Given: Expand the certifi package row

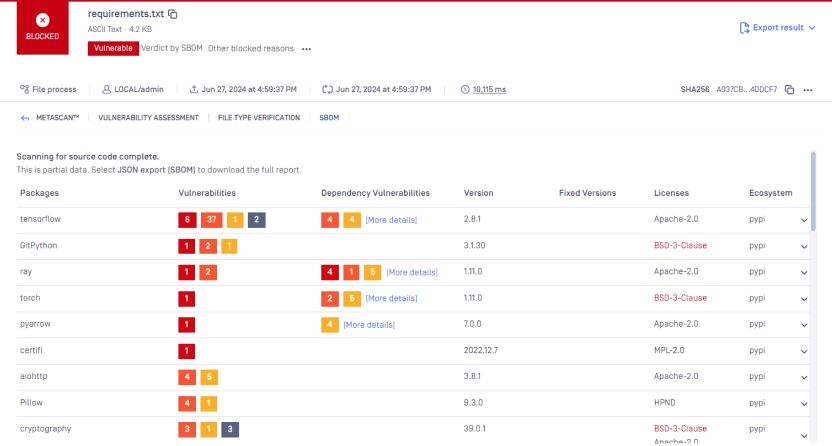Looking at the screenshot, I should (804, 352).
